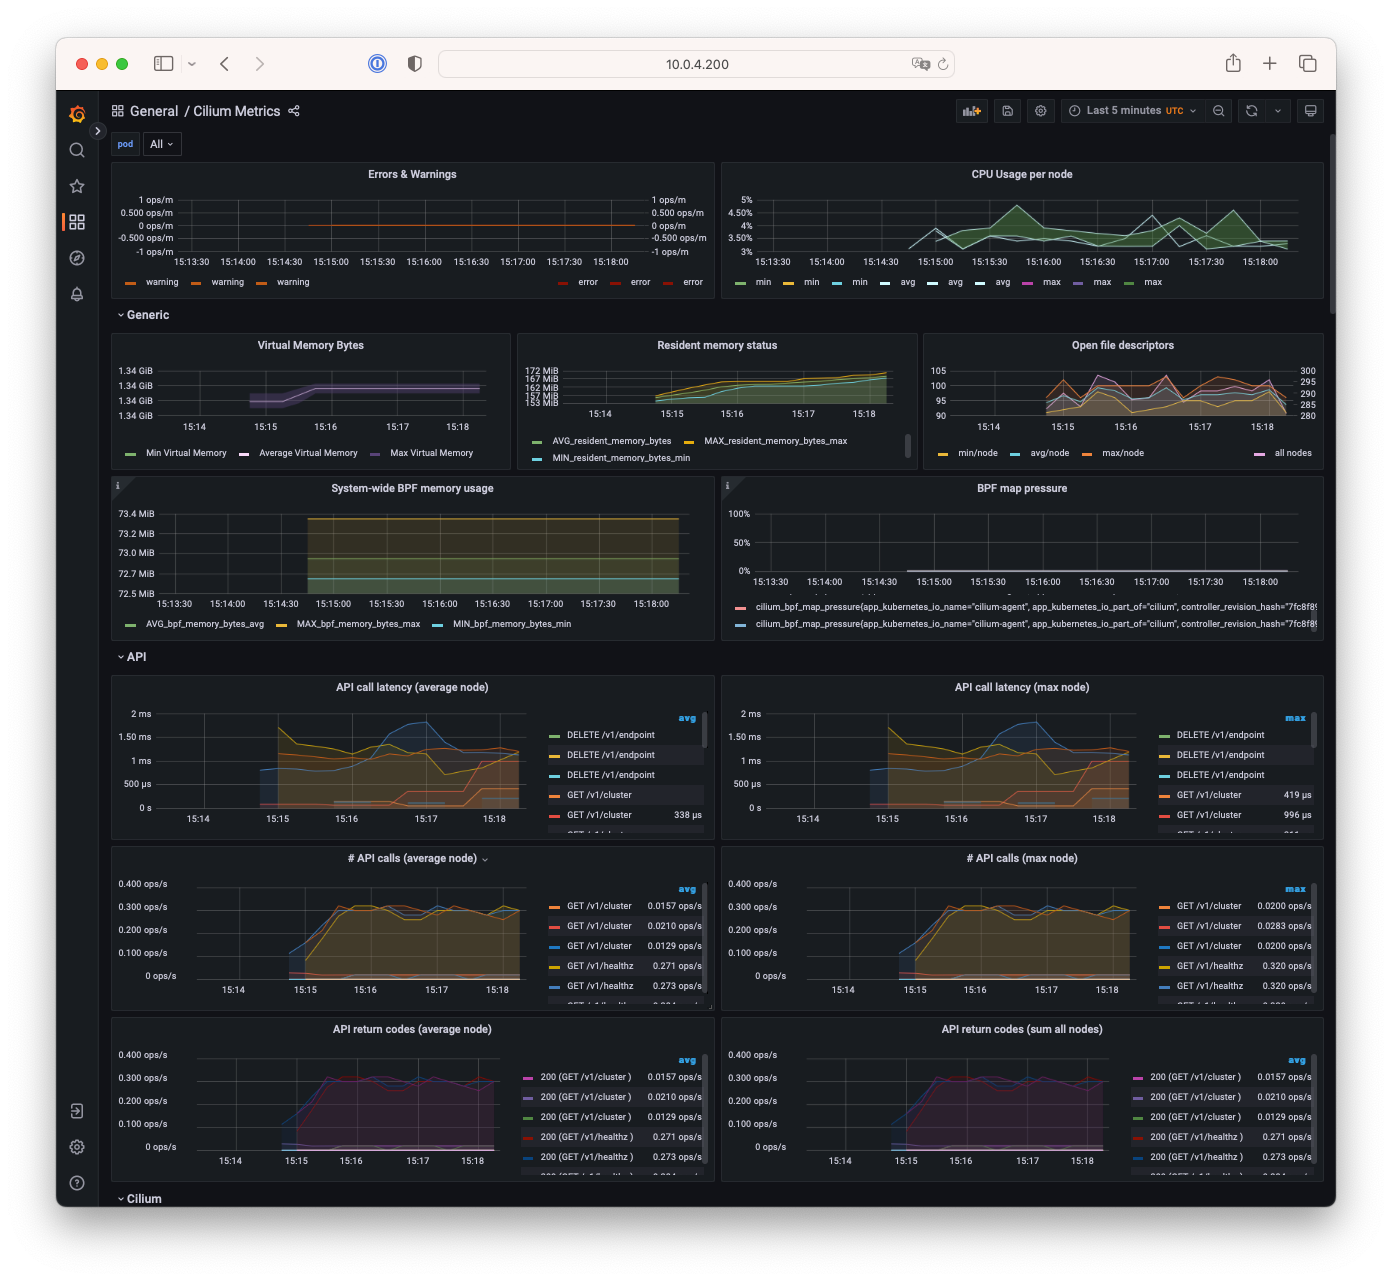The image size is (1392, 1281).
Task: Toggle MIN_bpf_memory_bytes_min legend series
Action: (512, 624)
